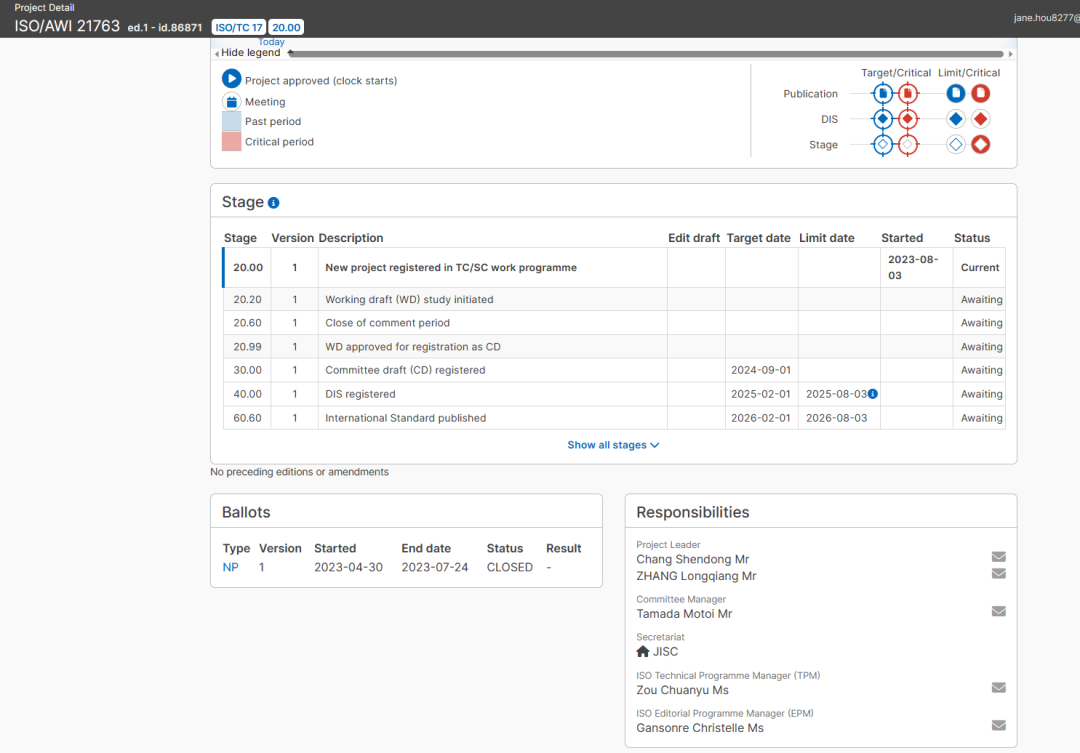Click the envelope icon for Gansonre Christelle
The height and width of the screenshot is (753, 1080).
tap(998, 726)
